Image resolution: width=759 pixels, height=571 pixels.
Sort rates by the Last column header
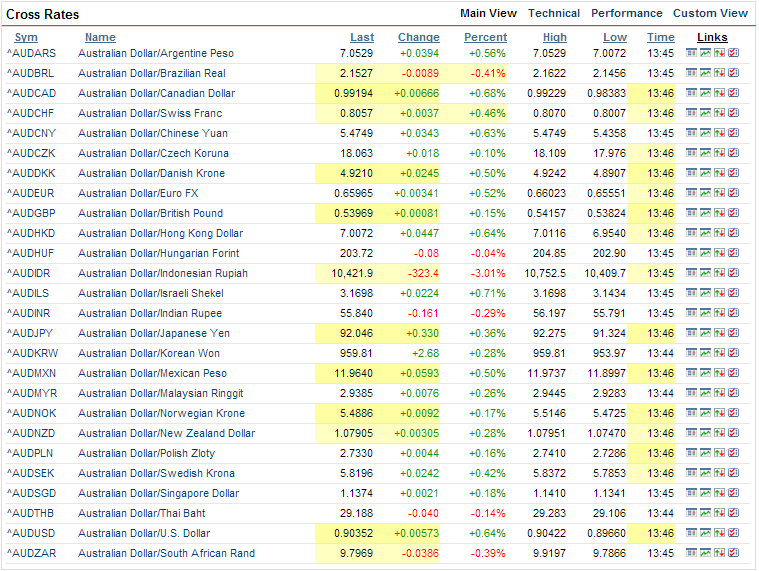(362, 37)
